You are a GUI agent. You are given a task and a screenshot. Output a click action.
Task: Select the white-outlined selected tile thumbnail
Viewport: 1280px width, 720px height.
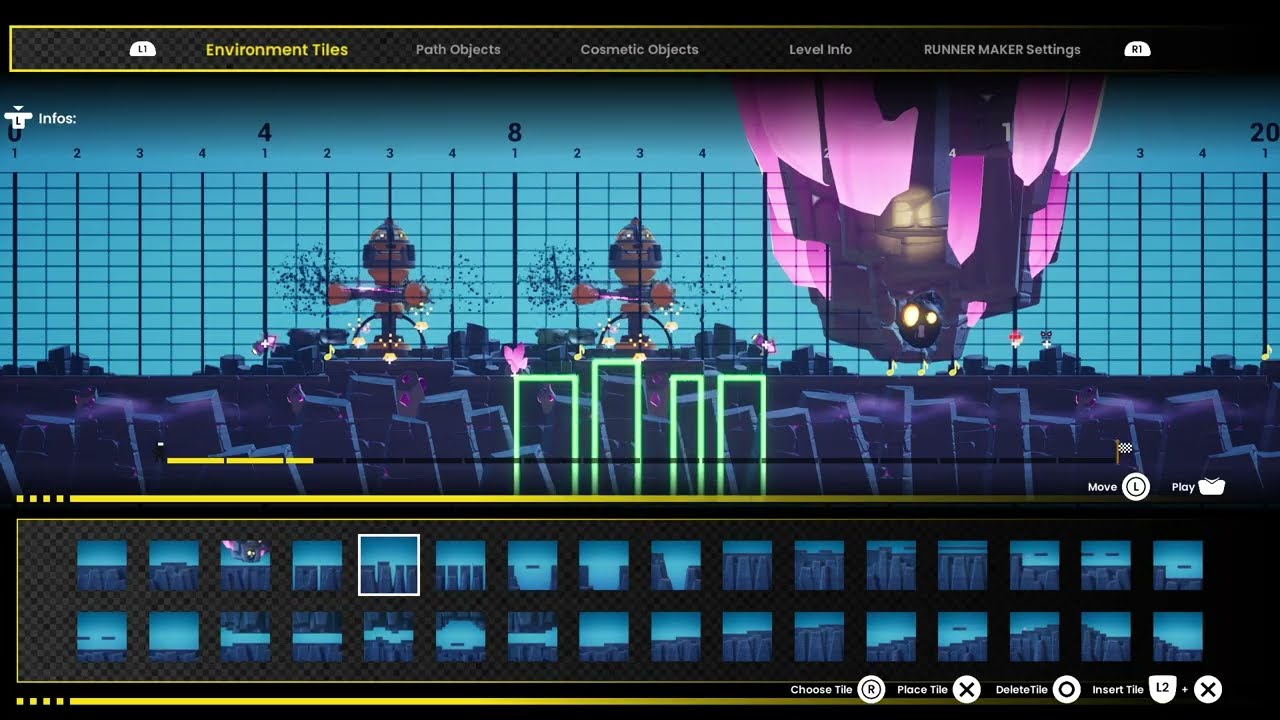click(389, 565)
